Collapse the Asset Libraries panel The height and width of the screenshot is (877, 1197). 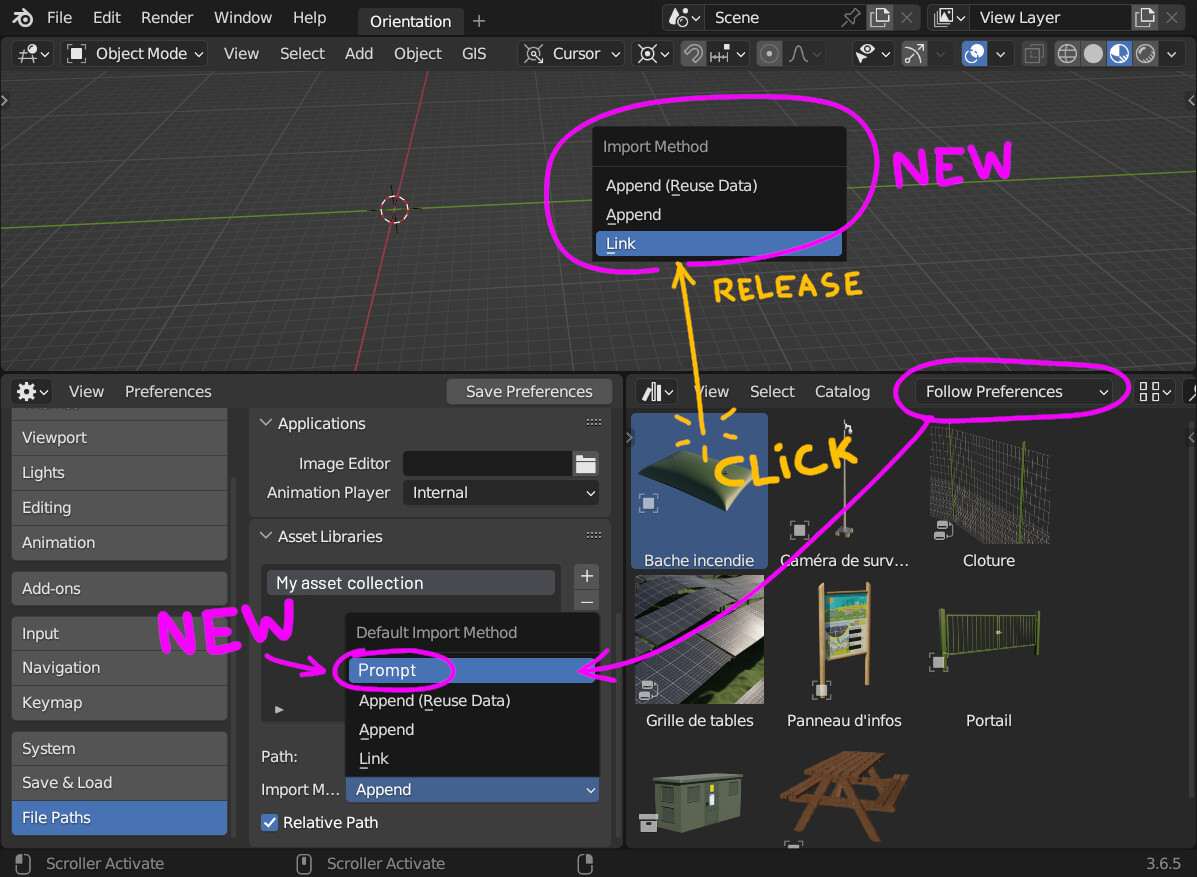pyautogui.click(x=266, y=536)
